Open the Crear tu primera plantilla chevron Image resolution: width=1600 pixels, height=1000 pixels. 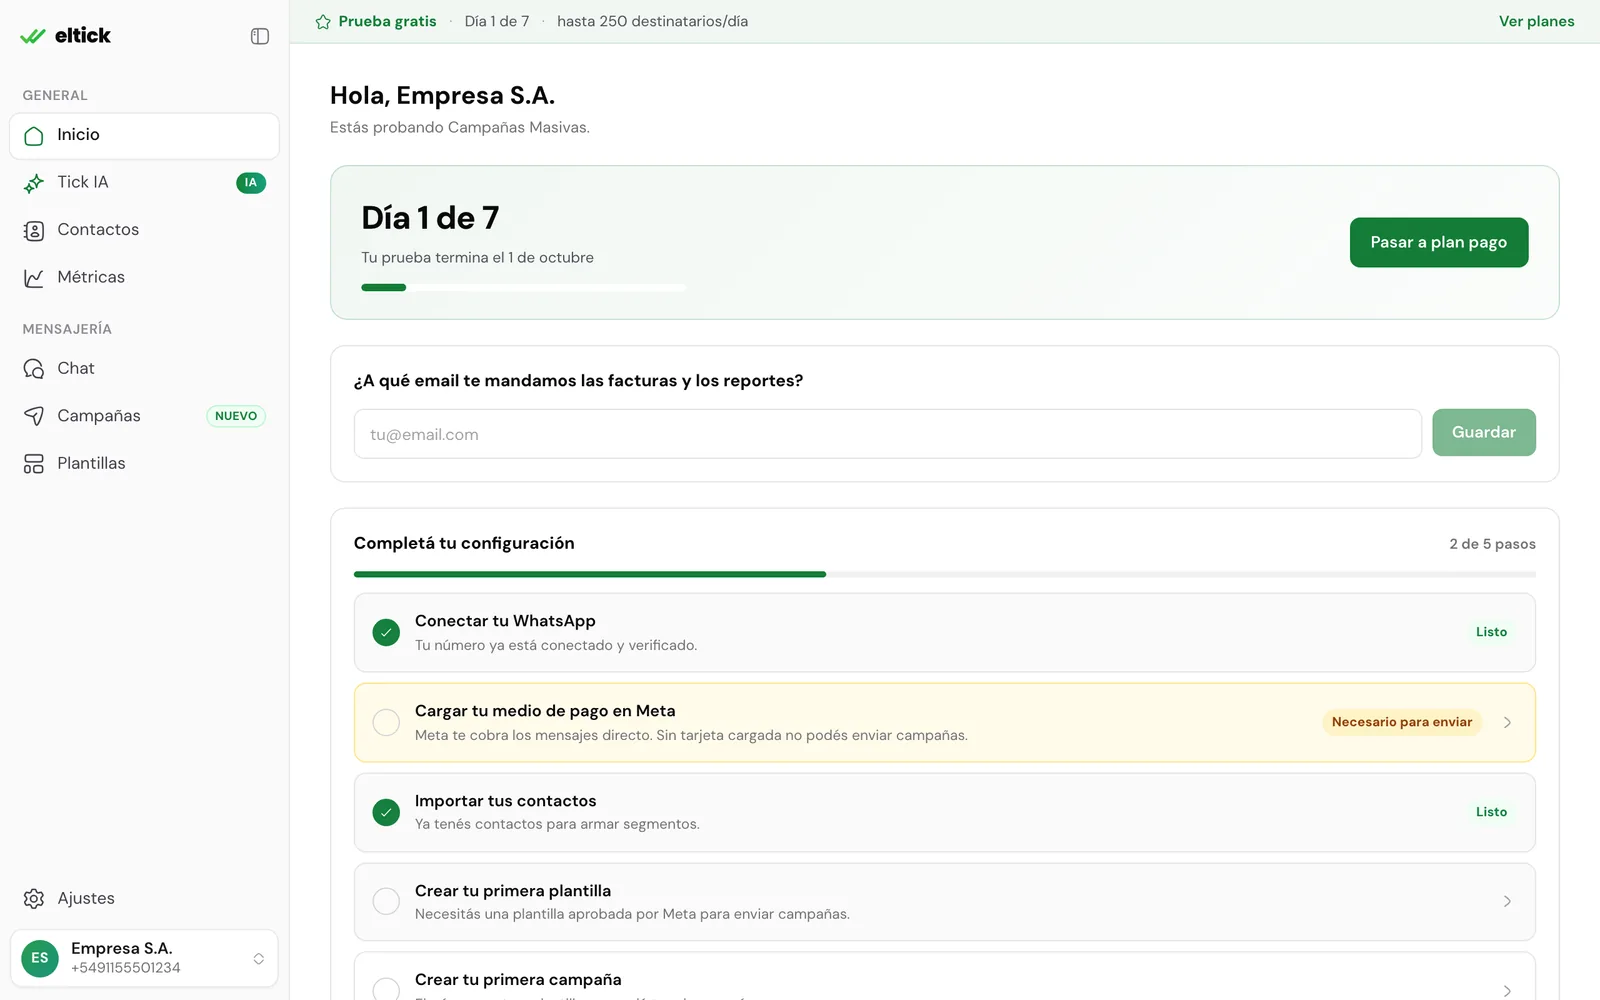coord(1507,901)
